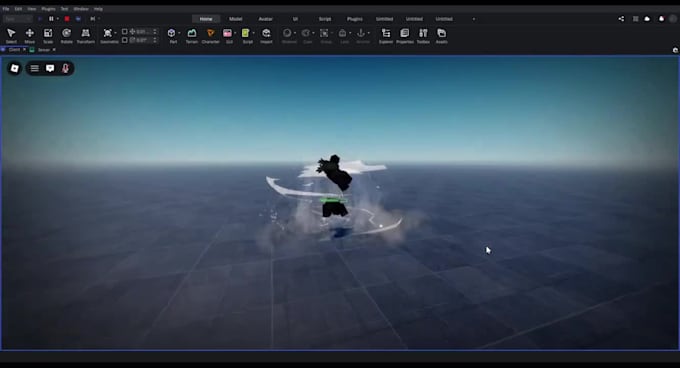Click the Geometric mode icon

(108, 33)
